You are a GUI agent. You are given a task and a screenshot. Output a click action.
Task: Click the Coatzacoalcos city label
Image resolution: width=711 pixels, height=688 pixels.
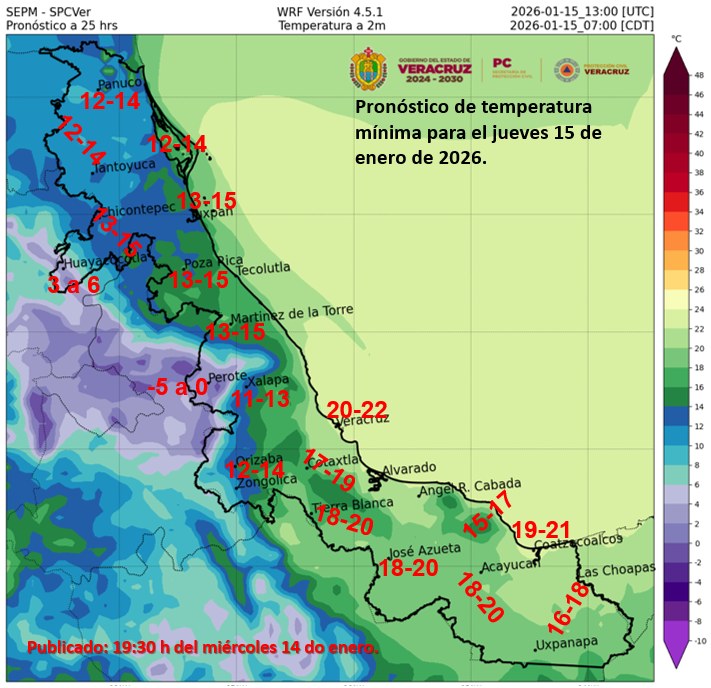(579, 541)
